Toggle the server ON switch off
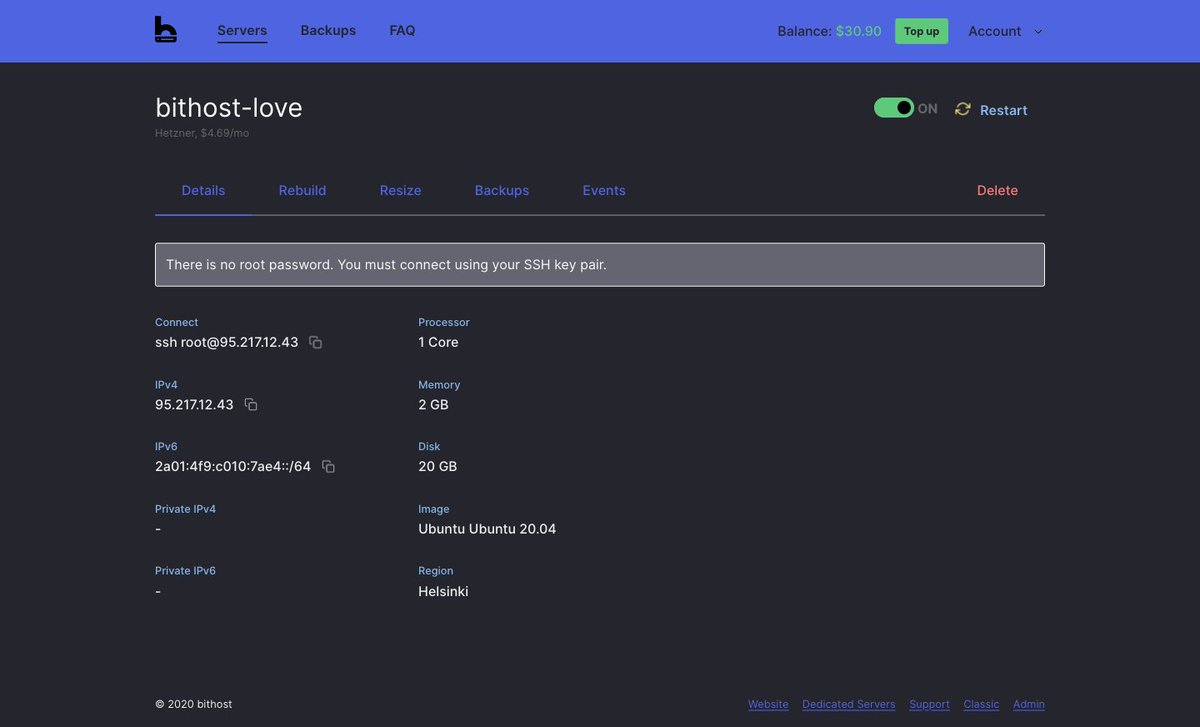This screenshot has height=727, width=1200. tap(894, 108)
